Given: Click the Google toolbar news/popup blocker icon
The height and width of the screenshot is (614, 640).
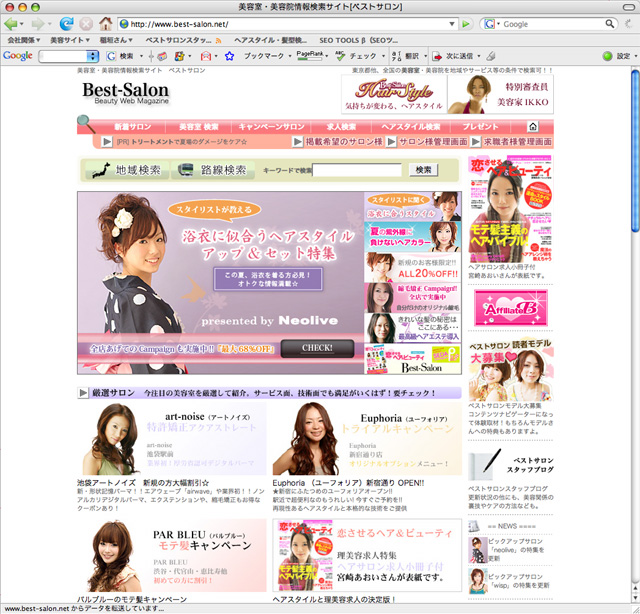Looking at the screenshot, I should coord(162,56).
